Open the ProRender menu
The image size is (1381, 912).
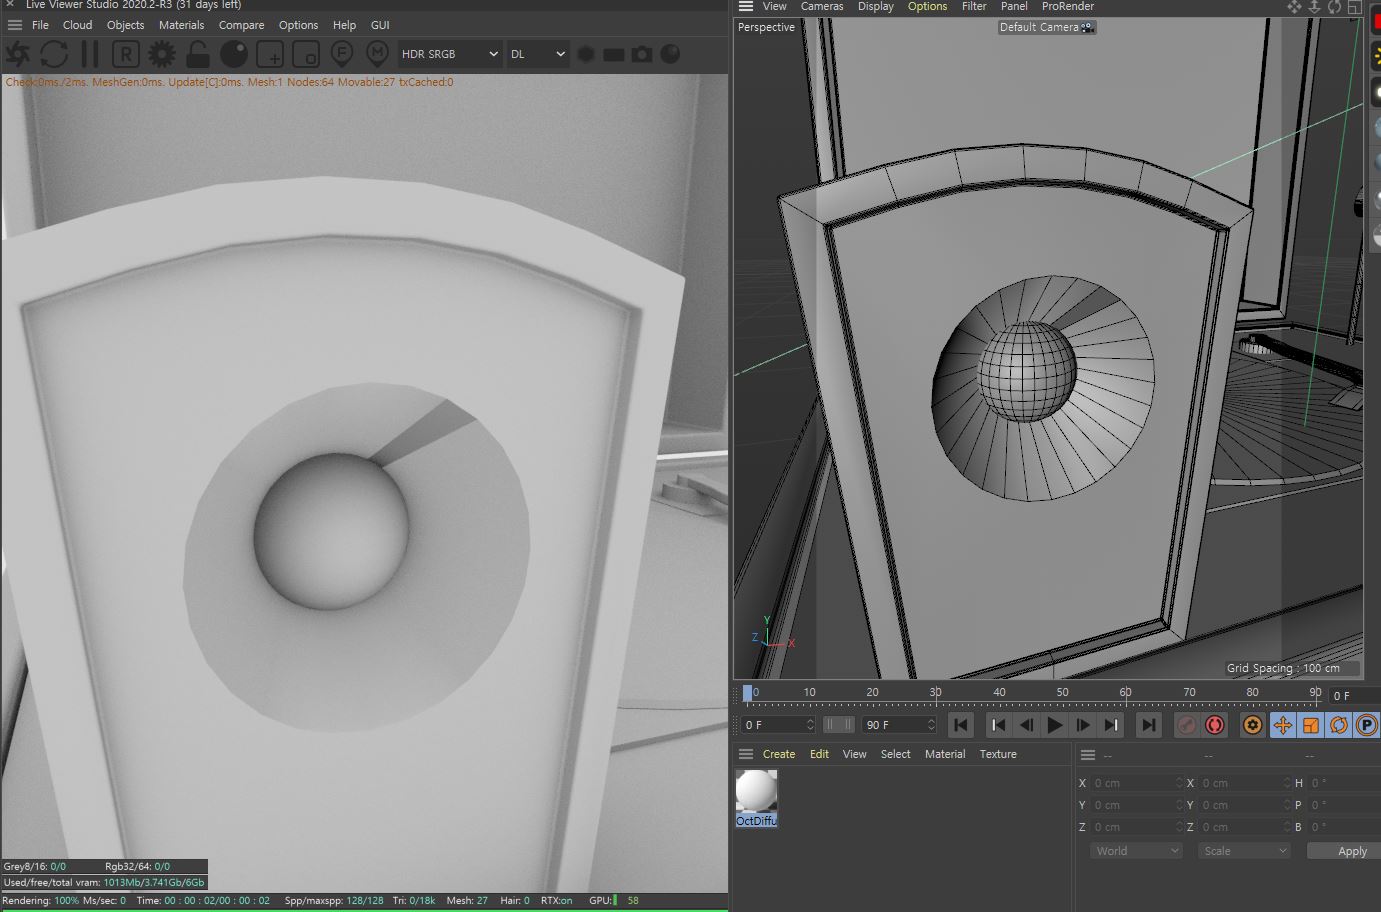tap(1068, 6)
